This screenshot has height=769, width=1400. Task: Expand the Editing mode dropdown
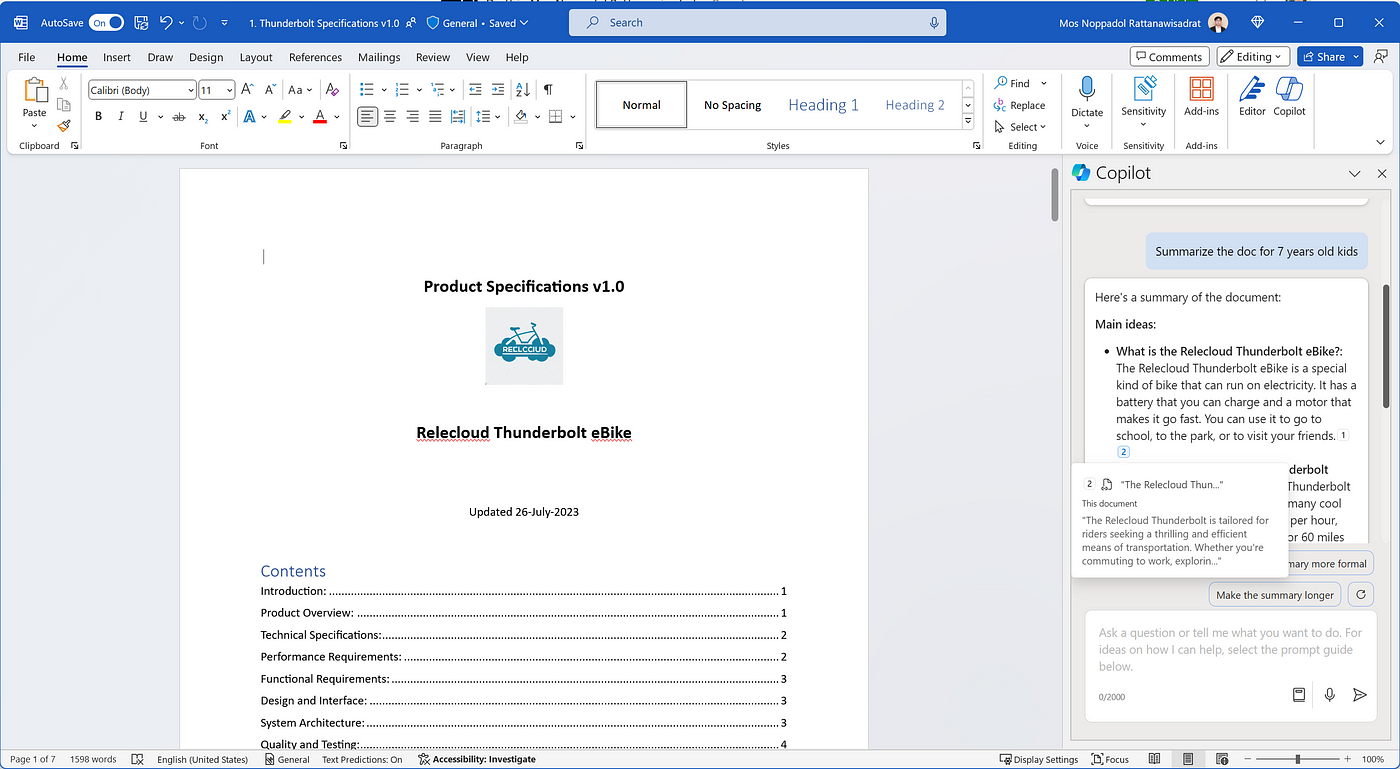coord(1253,57)
